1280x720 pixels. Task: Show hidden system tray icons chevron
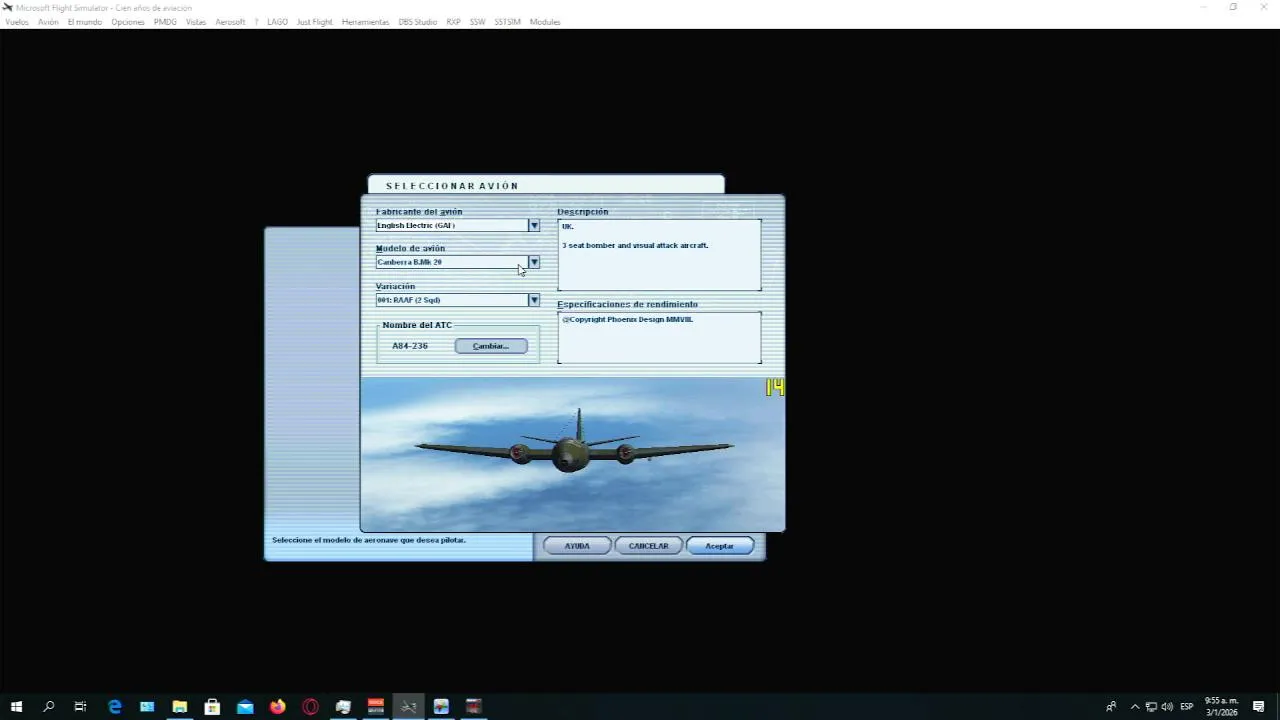click(x=1135, y=707)
